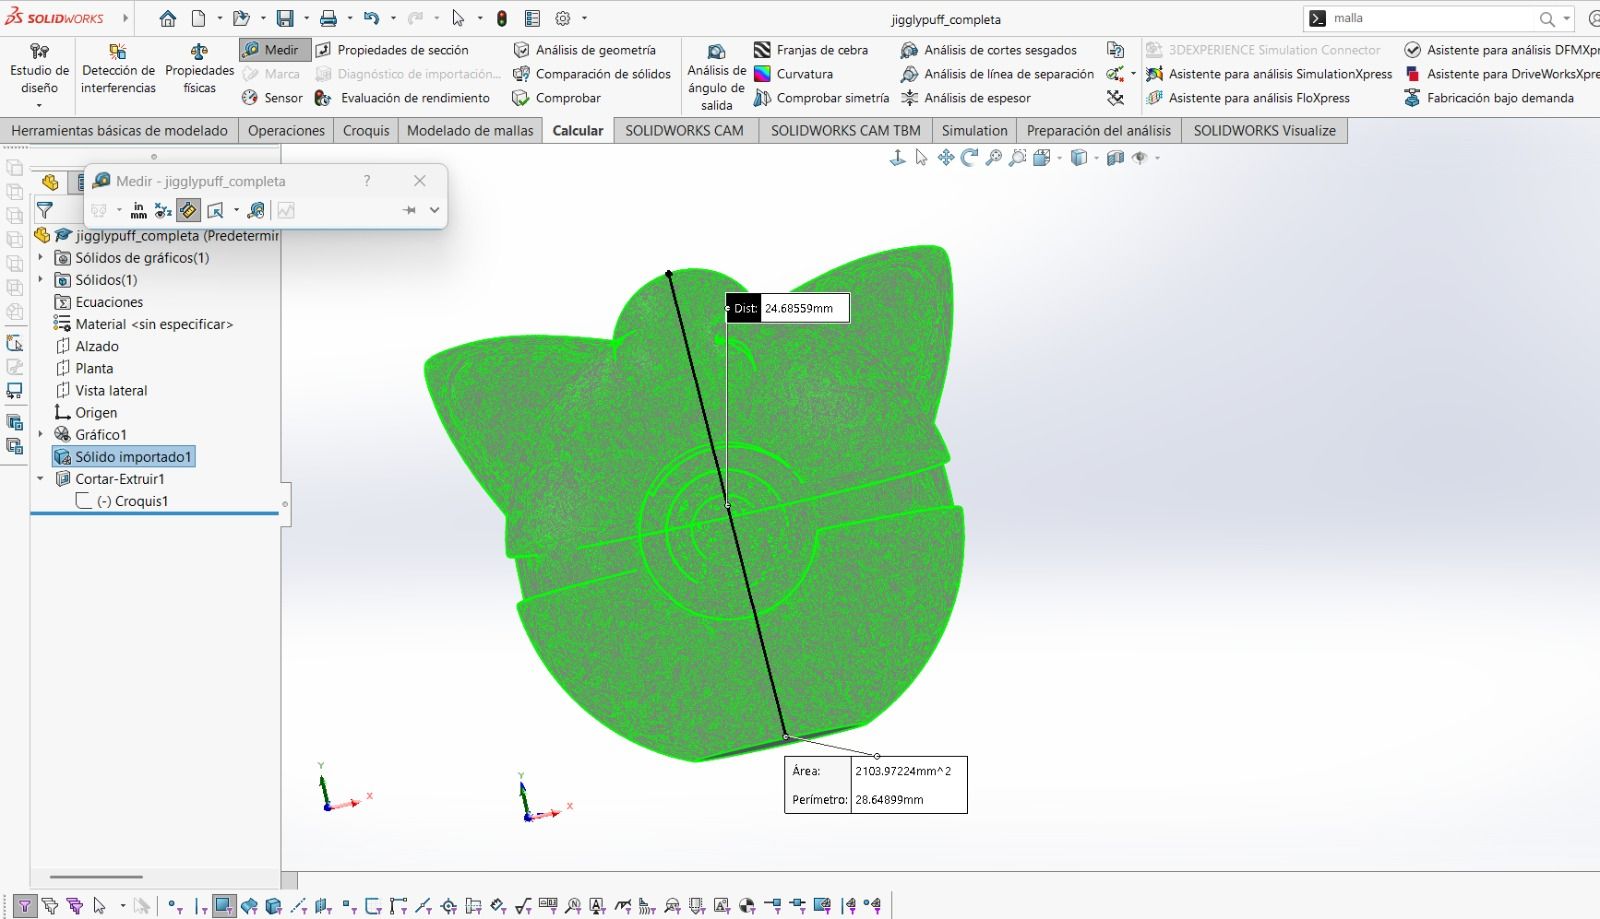Click the Rebuild traffic light icon
This screenshot has width=1600, height=919.
pos(502,18)
